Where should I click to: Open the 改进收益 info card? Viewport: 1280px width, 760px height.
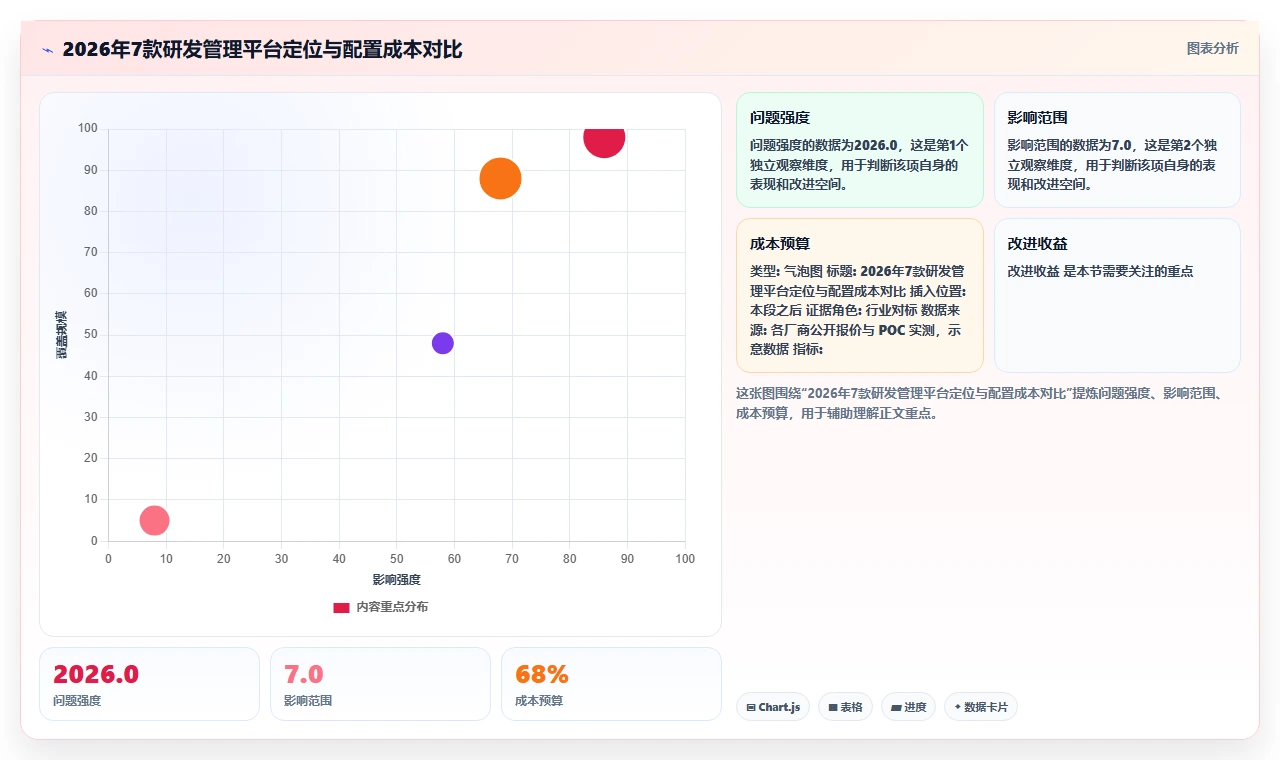[x=1117, y=295]
